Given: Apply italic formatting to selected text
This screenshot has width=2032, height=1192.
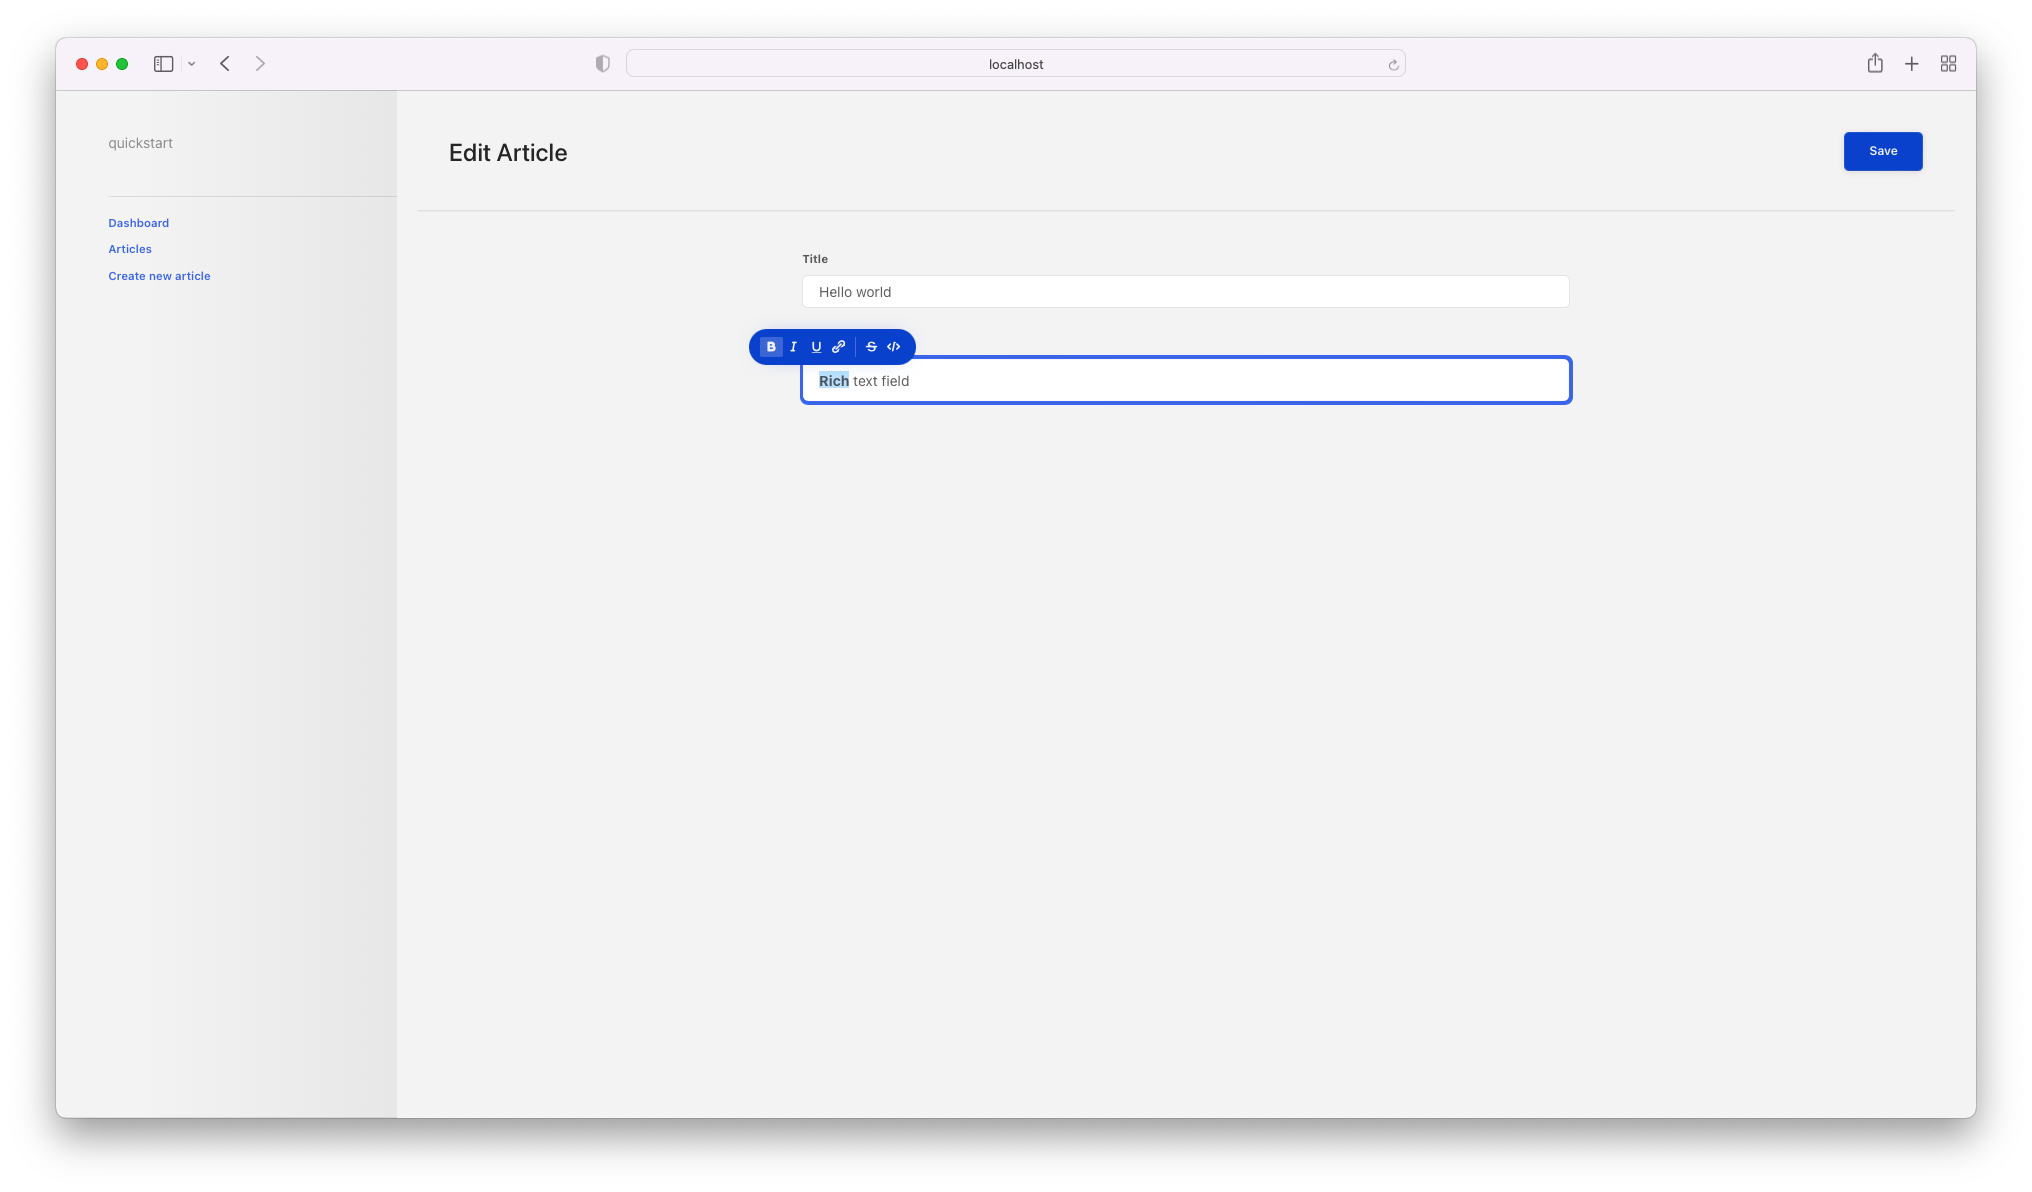Looking at the screenshot, I should (x=794, y=347).
